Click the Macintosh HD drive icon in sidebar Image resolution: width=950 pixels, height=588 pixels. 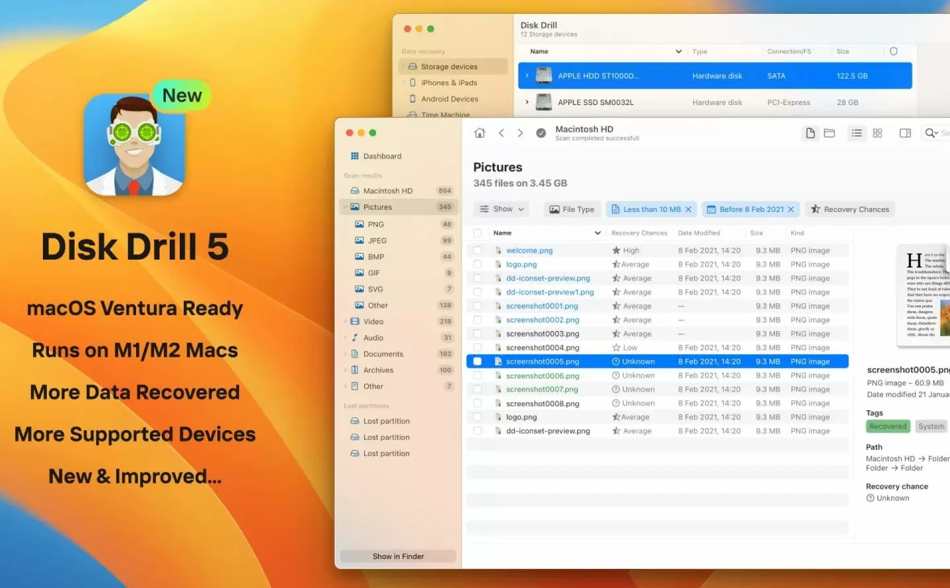[355, 191]
